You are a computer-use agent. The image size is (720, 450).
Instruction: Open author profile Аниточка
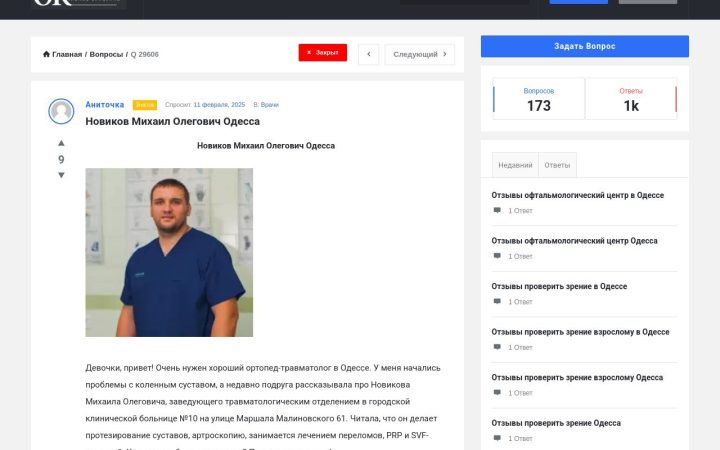coord(105,105)
